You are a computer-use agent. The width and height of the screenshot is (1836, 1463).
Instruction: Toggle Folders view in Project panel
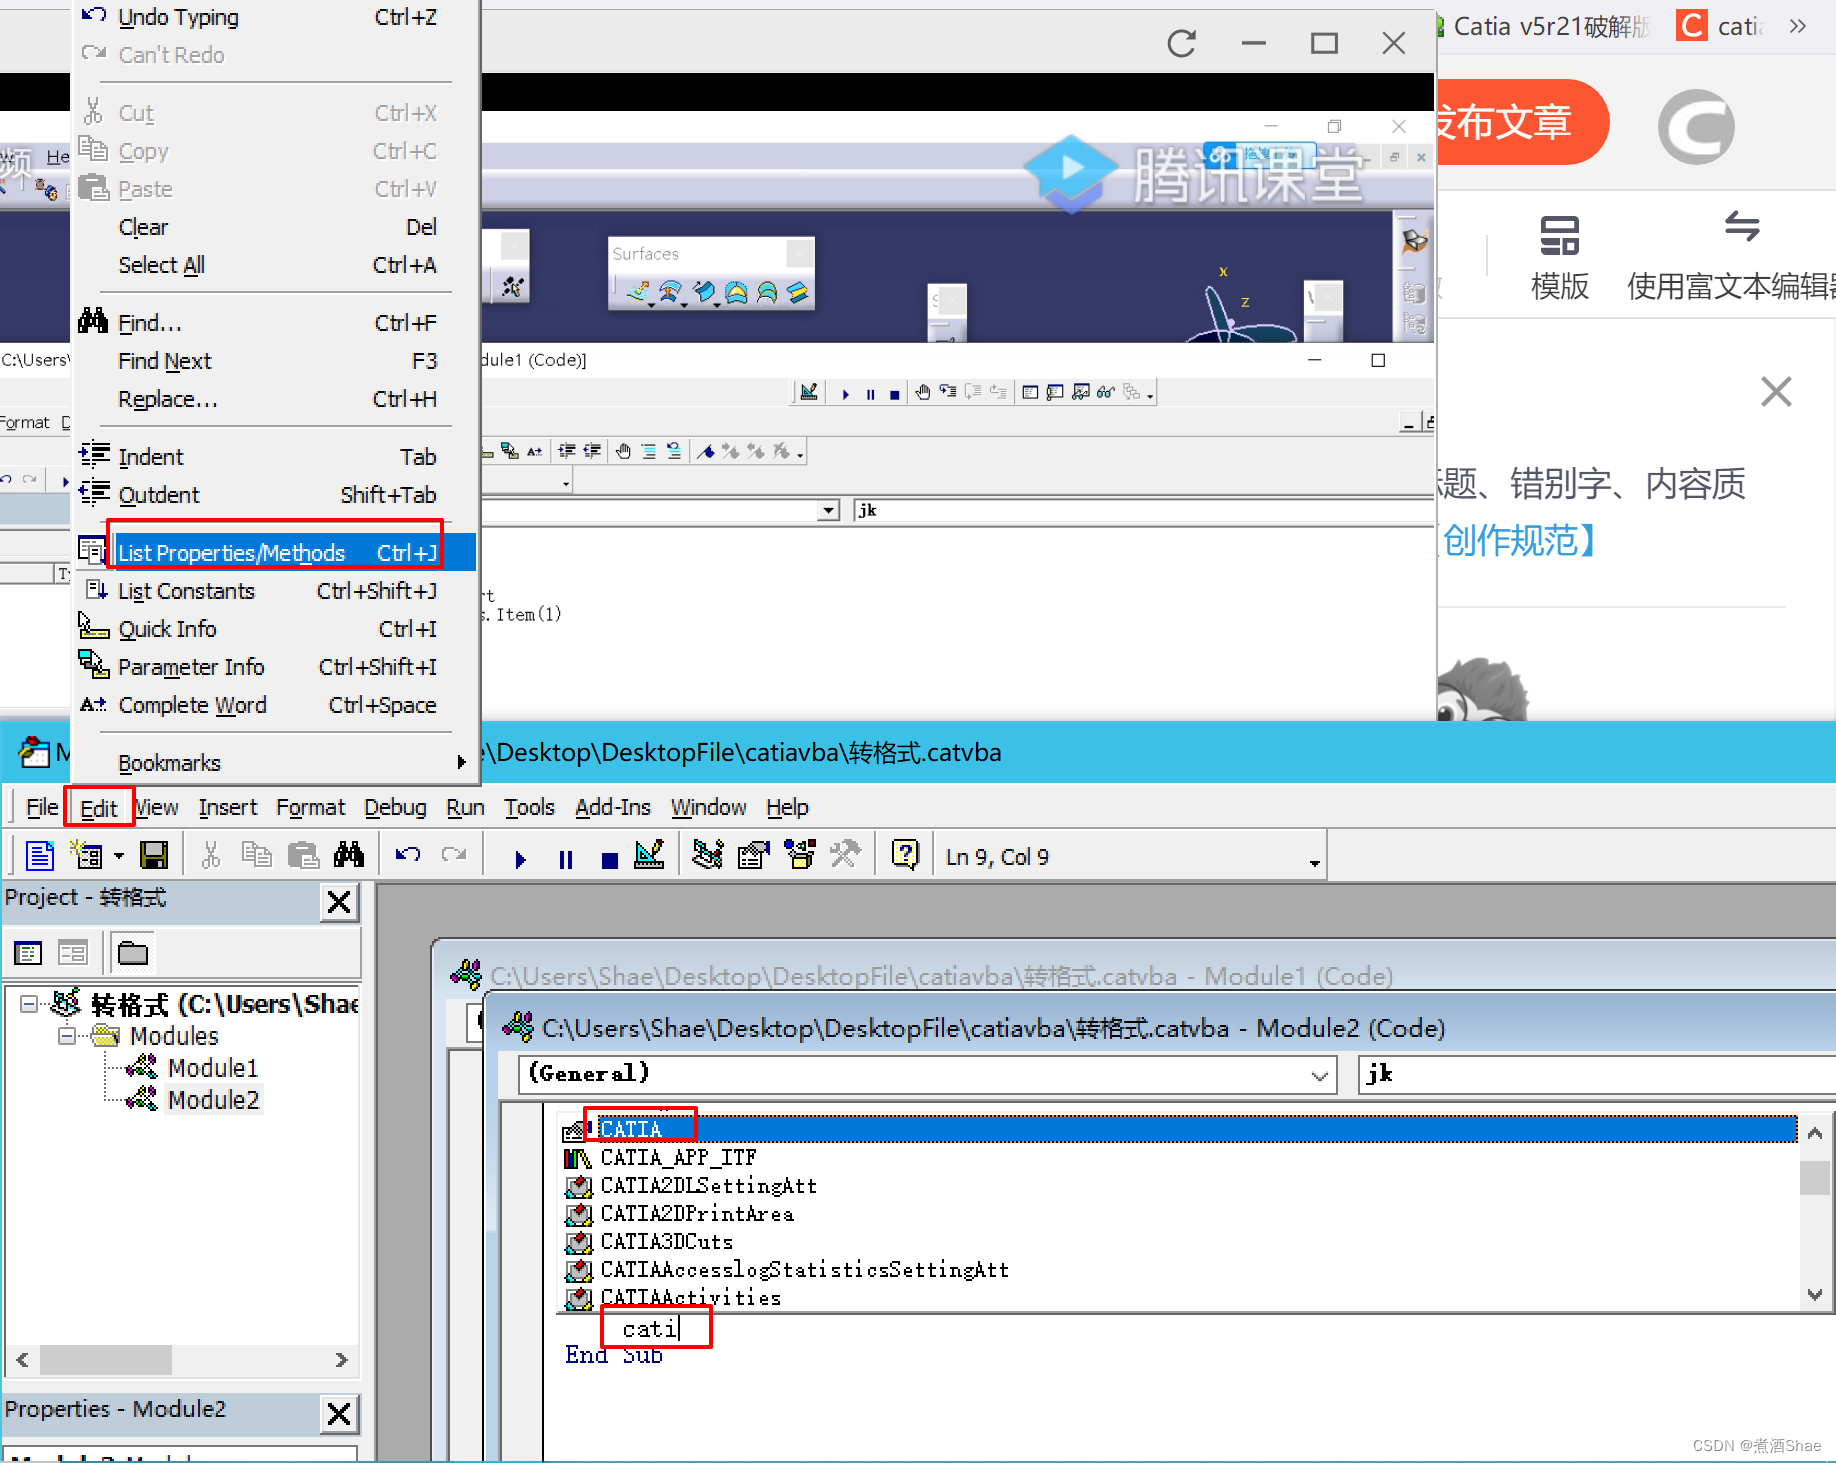pyautogui.click(x=132, y=953)
